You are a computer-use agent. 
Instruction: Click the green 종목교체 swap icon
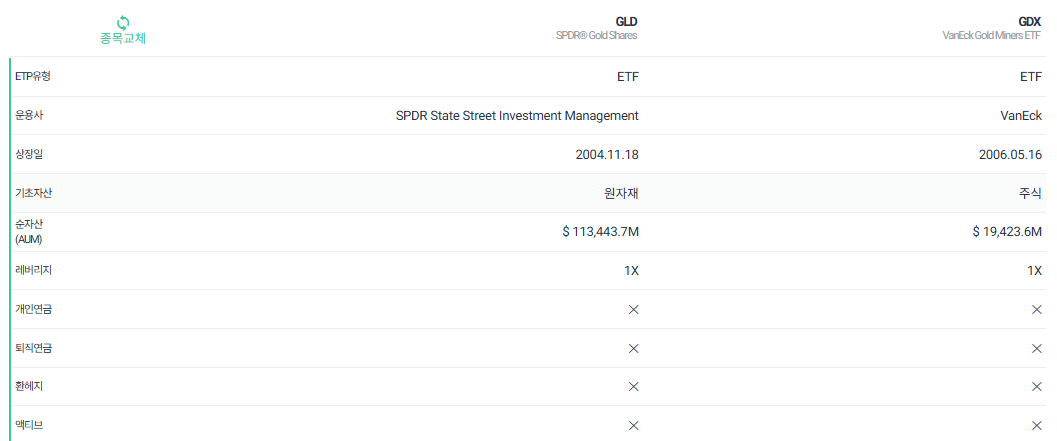tap(123, 22)
